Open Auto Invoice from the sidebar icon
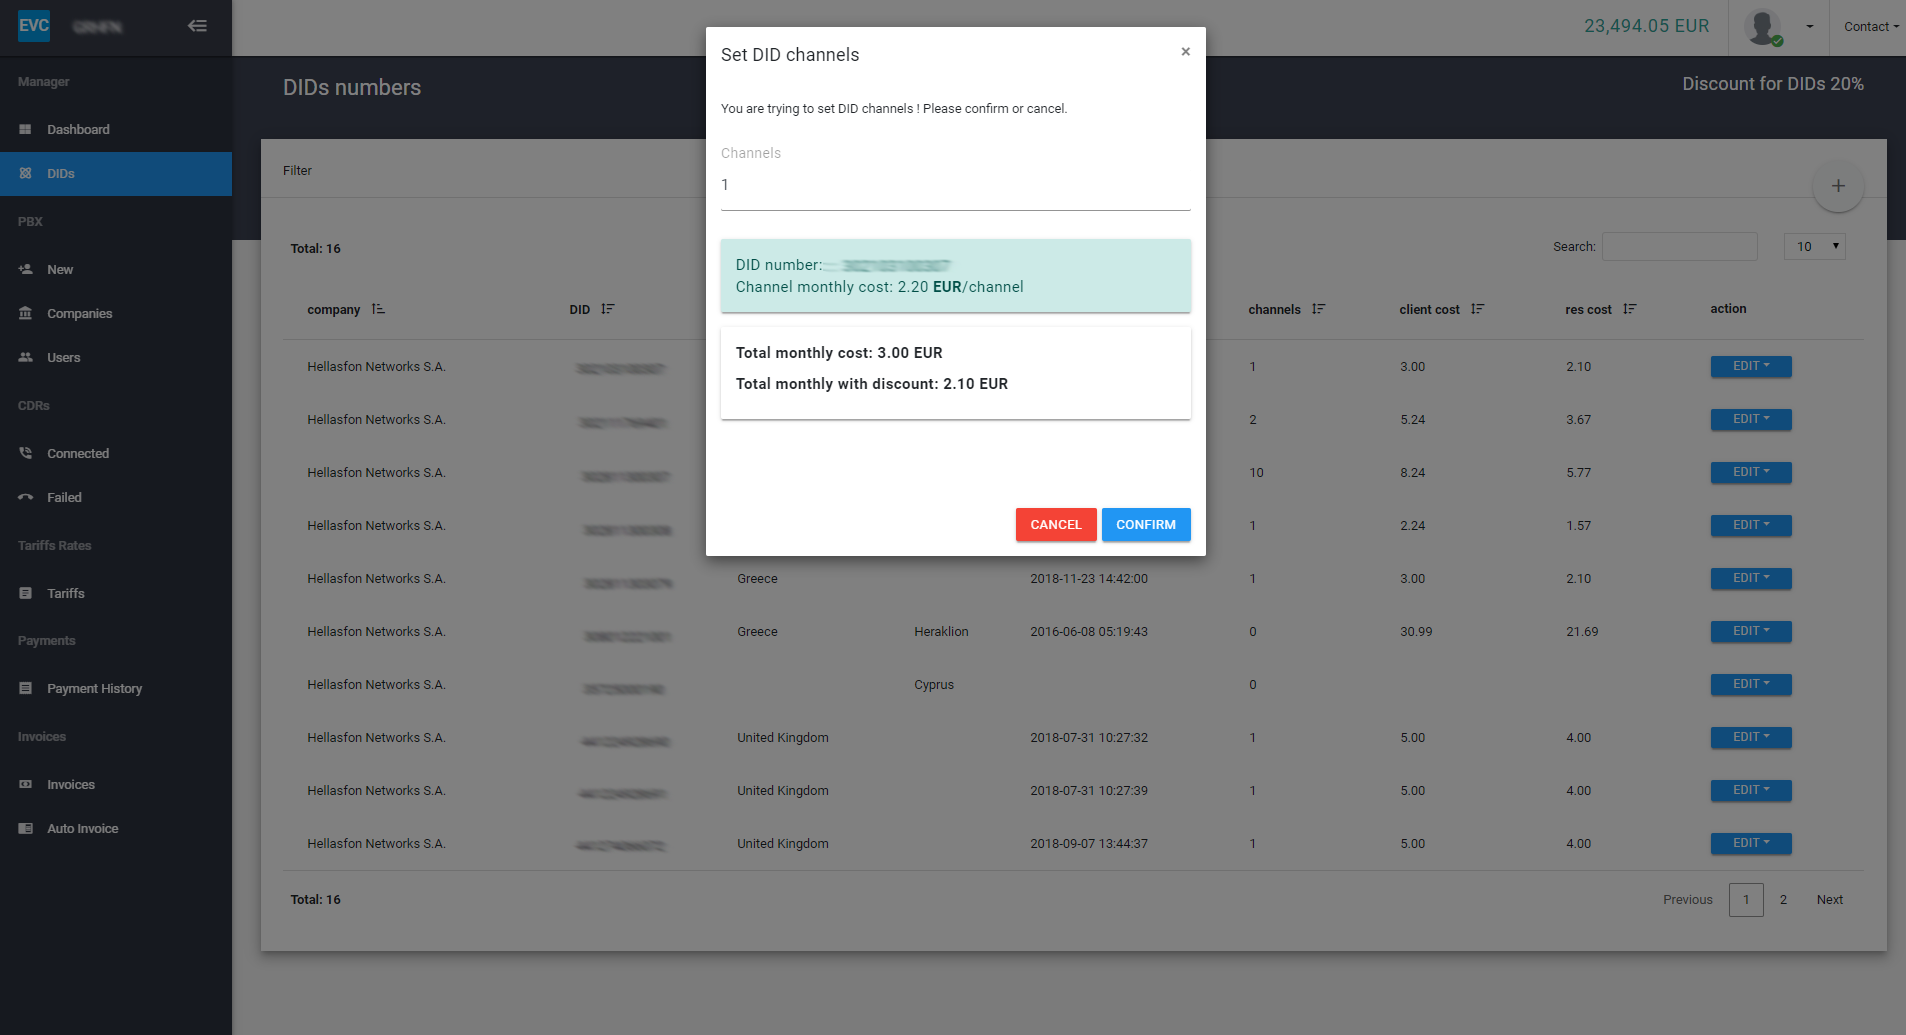The width and height of the screenshot is (1906, 1035). (27, 828)
